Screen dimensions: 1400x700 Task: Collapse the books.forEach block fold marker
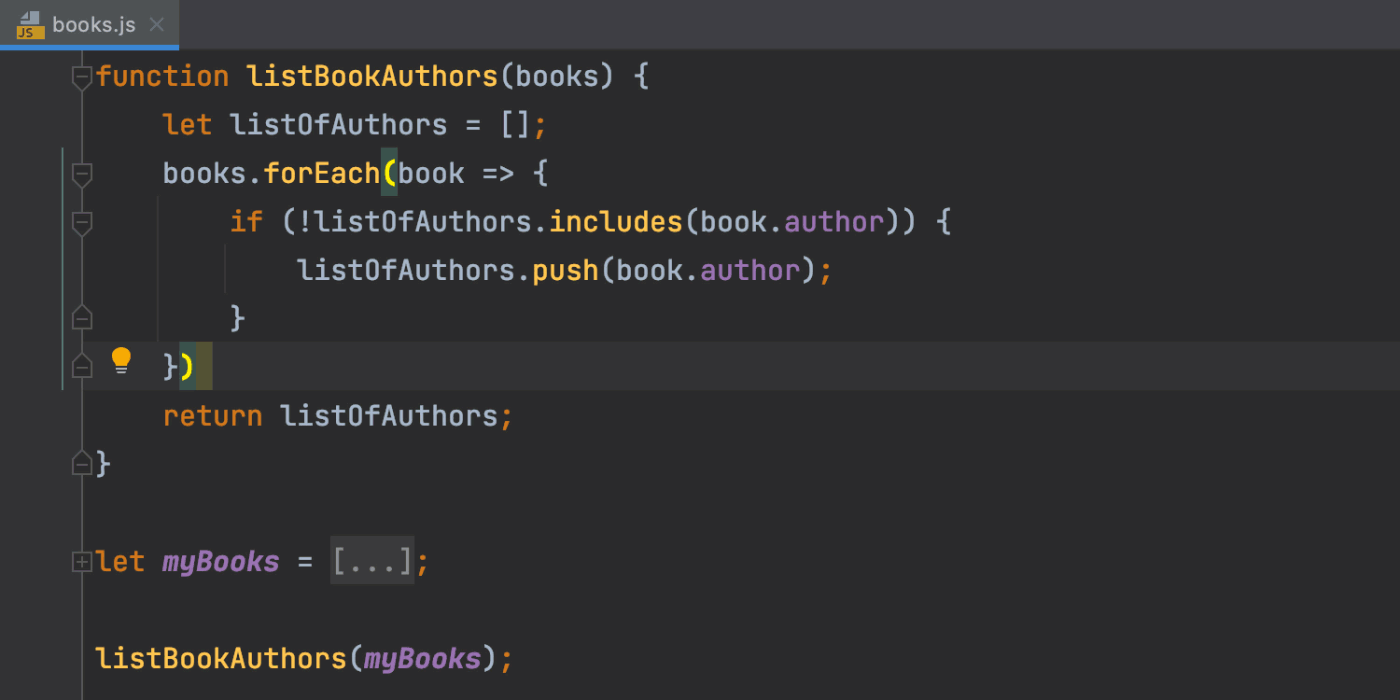82,174
